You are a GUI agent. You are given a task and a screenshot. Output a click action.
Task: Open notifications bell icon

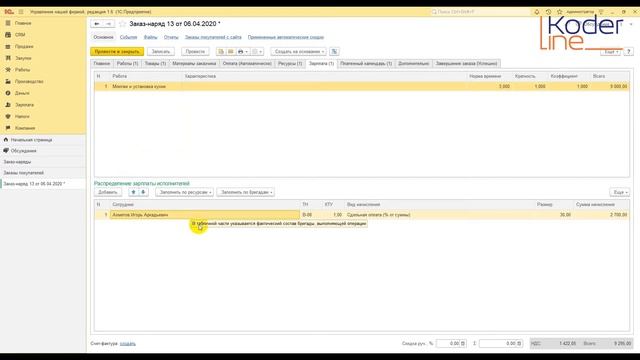click(537, 12)
